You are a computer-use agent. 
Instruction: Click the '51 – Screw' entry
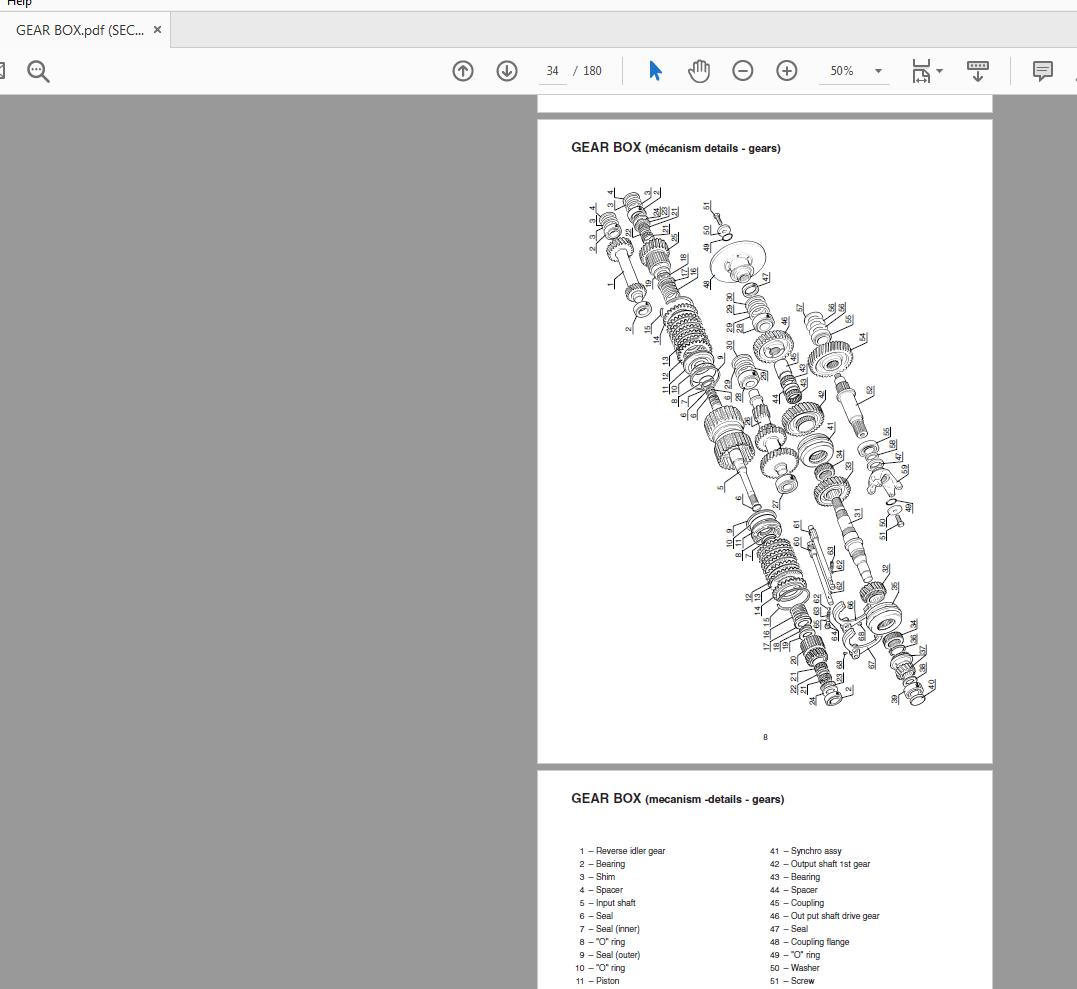[792, 981]
